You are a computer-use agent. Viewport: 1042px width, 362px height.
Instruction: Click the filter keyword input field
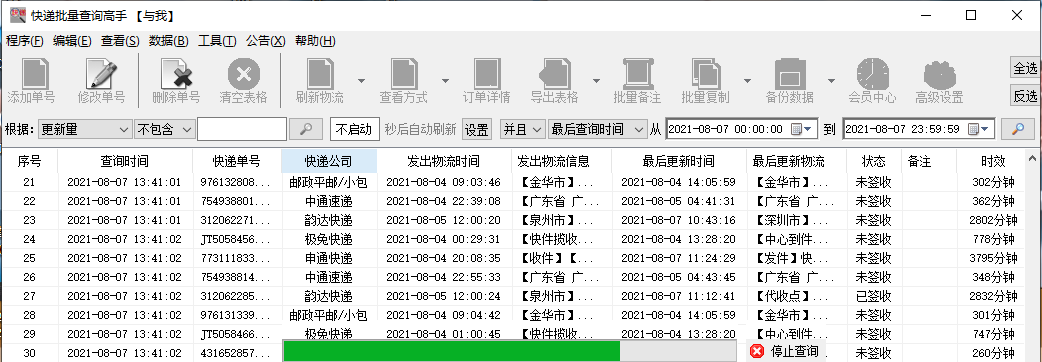(x=242, y=129)
